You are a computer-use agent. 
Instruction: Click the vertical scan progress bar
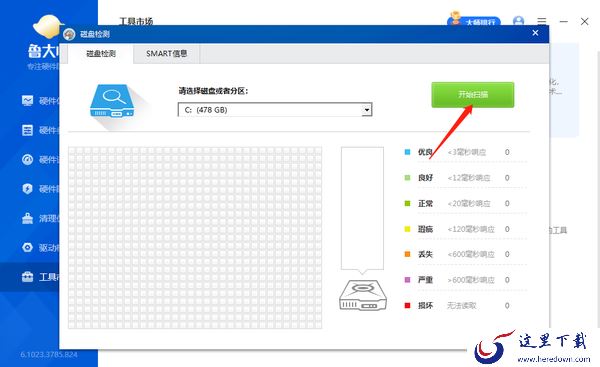362,208
